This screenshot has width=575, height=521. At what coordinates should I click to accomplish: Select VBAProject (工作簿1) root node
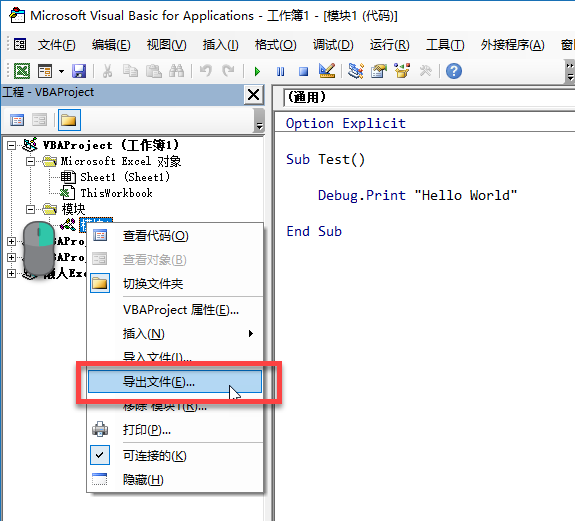[x=110, y=145]
